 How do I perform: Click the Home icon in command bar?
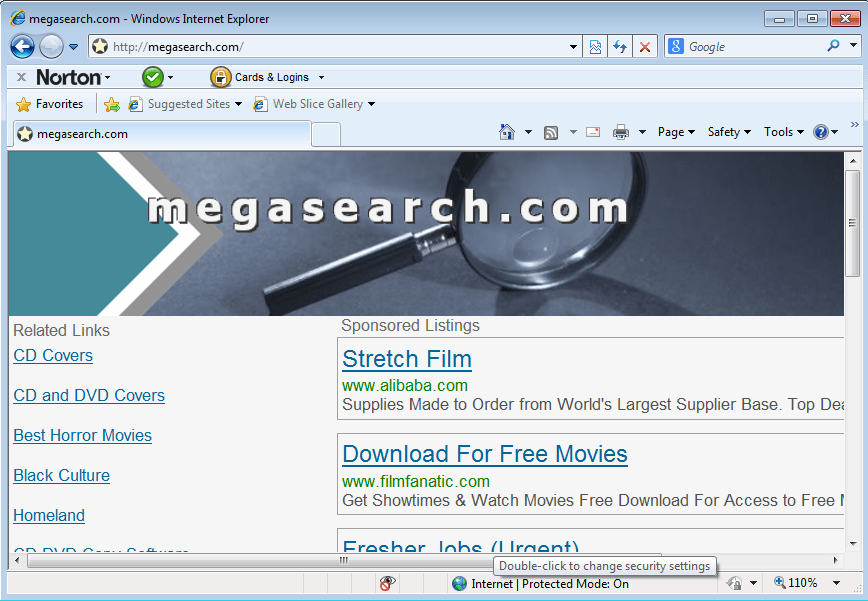[507, 132]
